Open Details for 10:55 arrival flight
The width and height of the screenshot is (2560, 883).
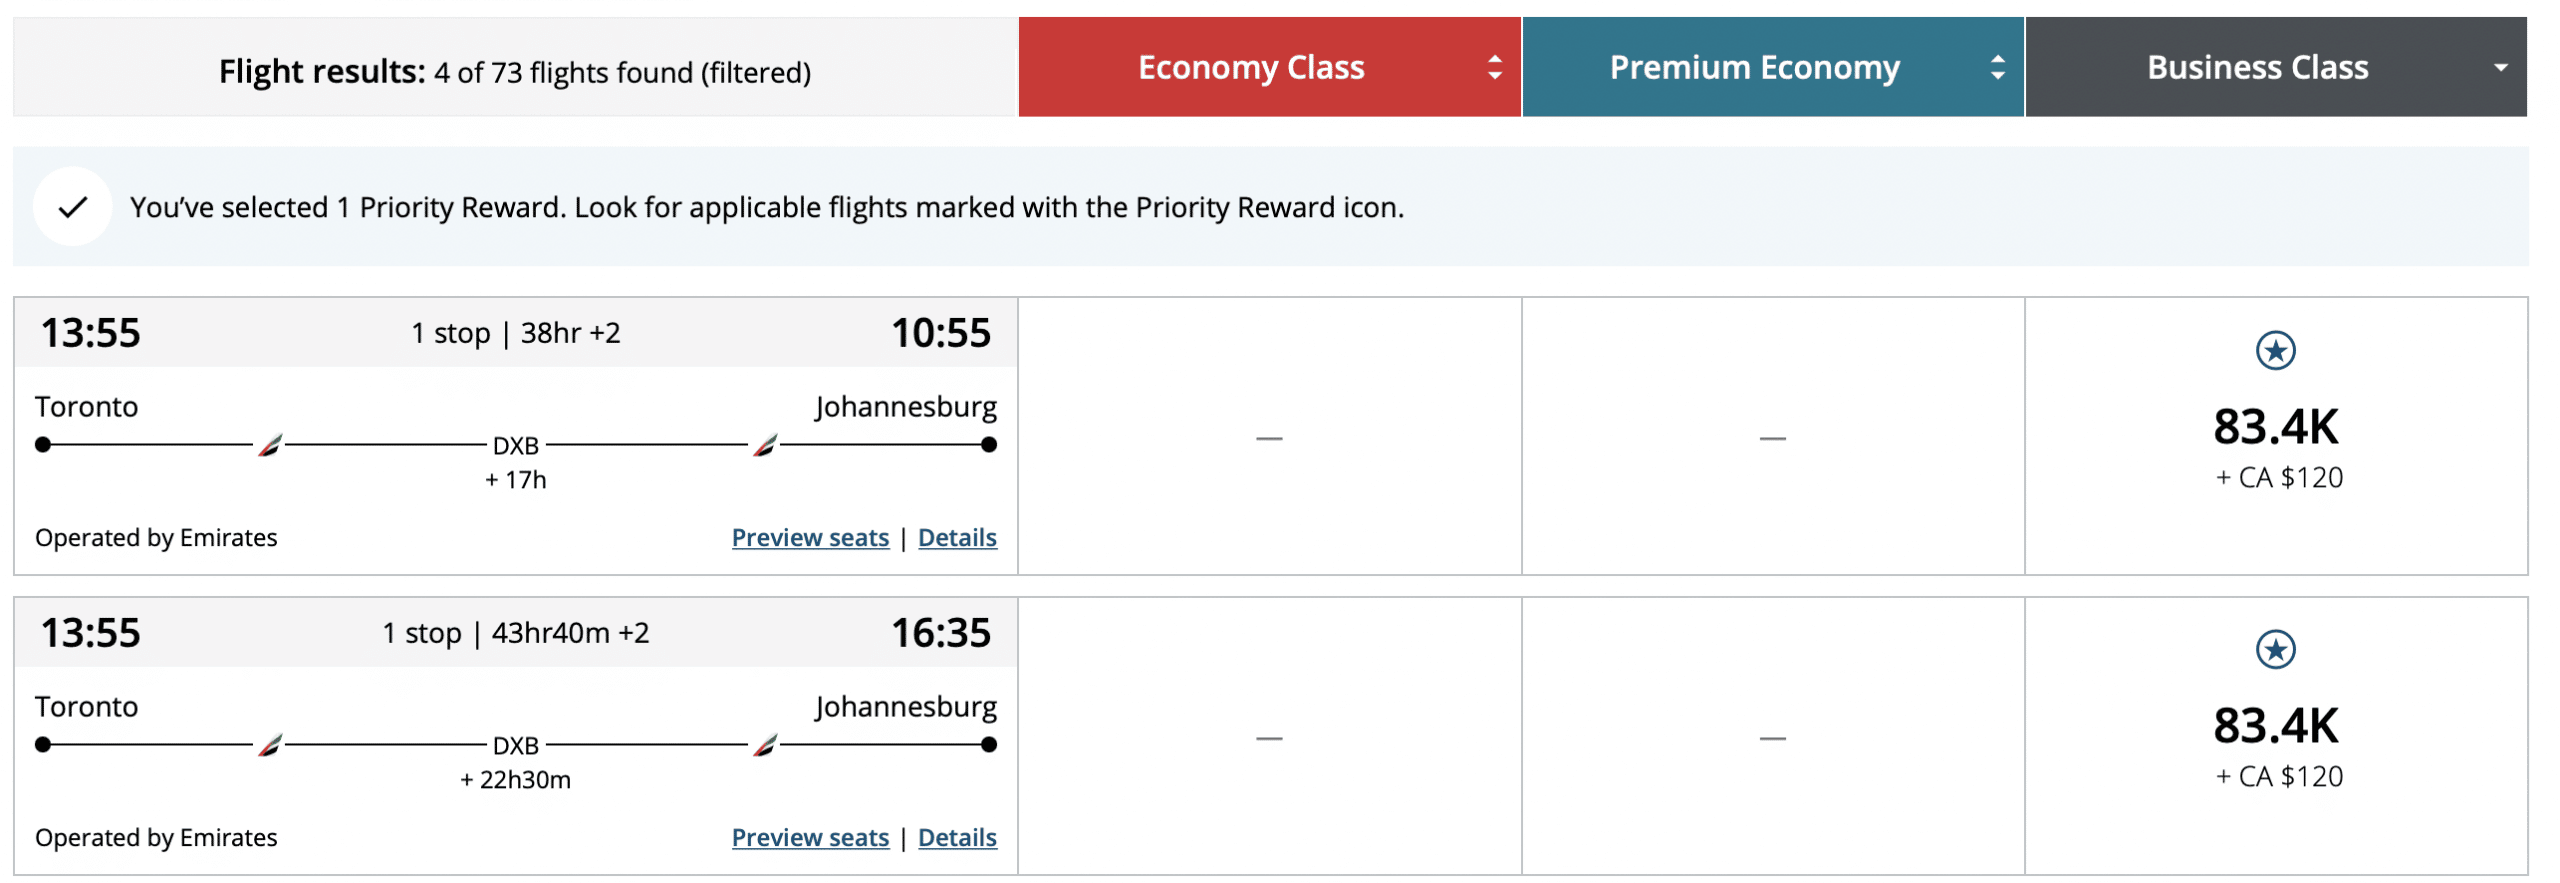(x=957, y=538)
